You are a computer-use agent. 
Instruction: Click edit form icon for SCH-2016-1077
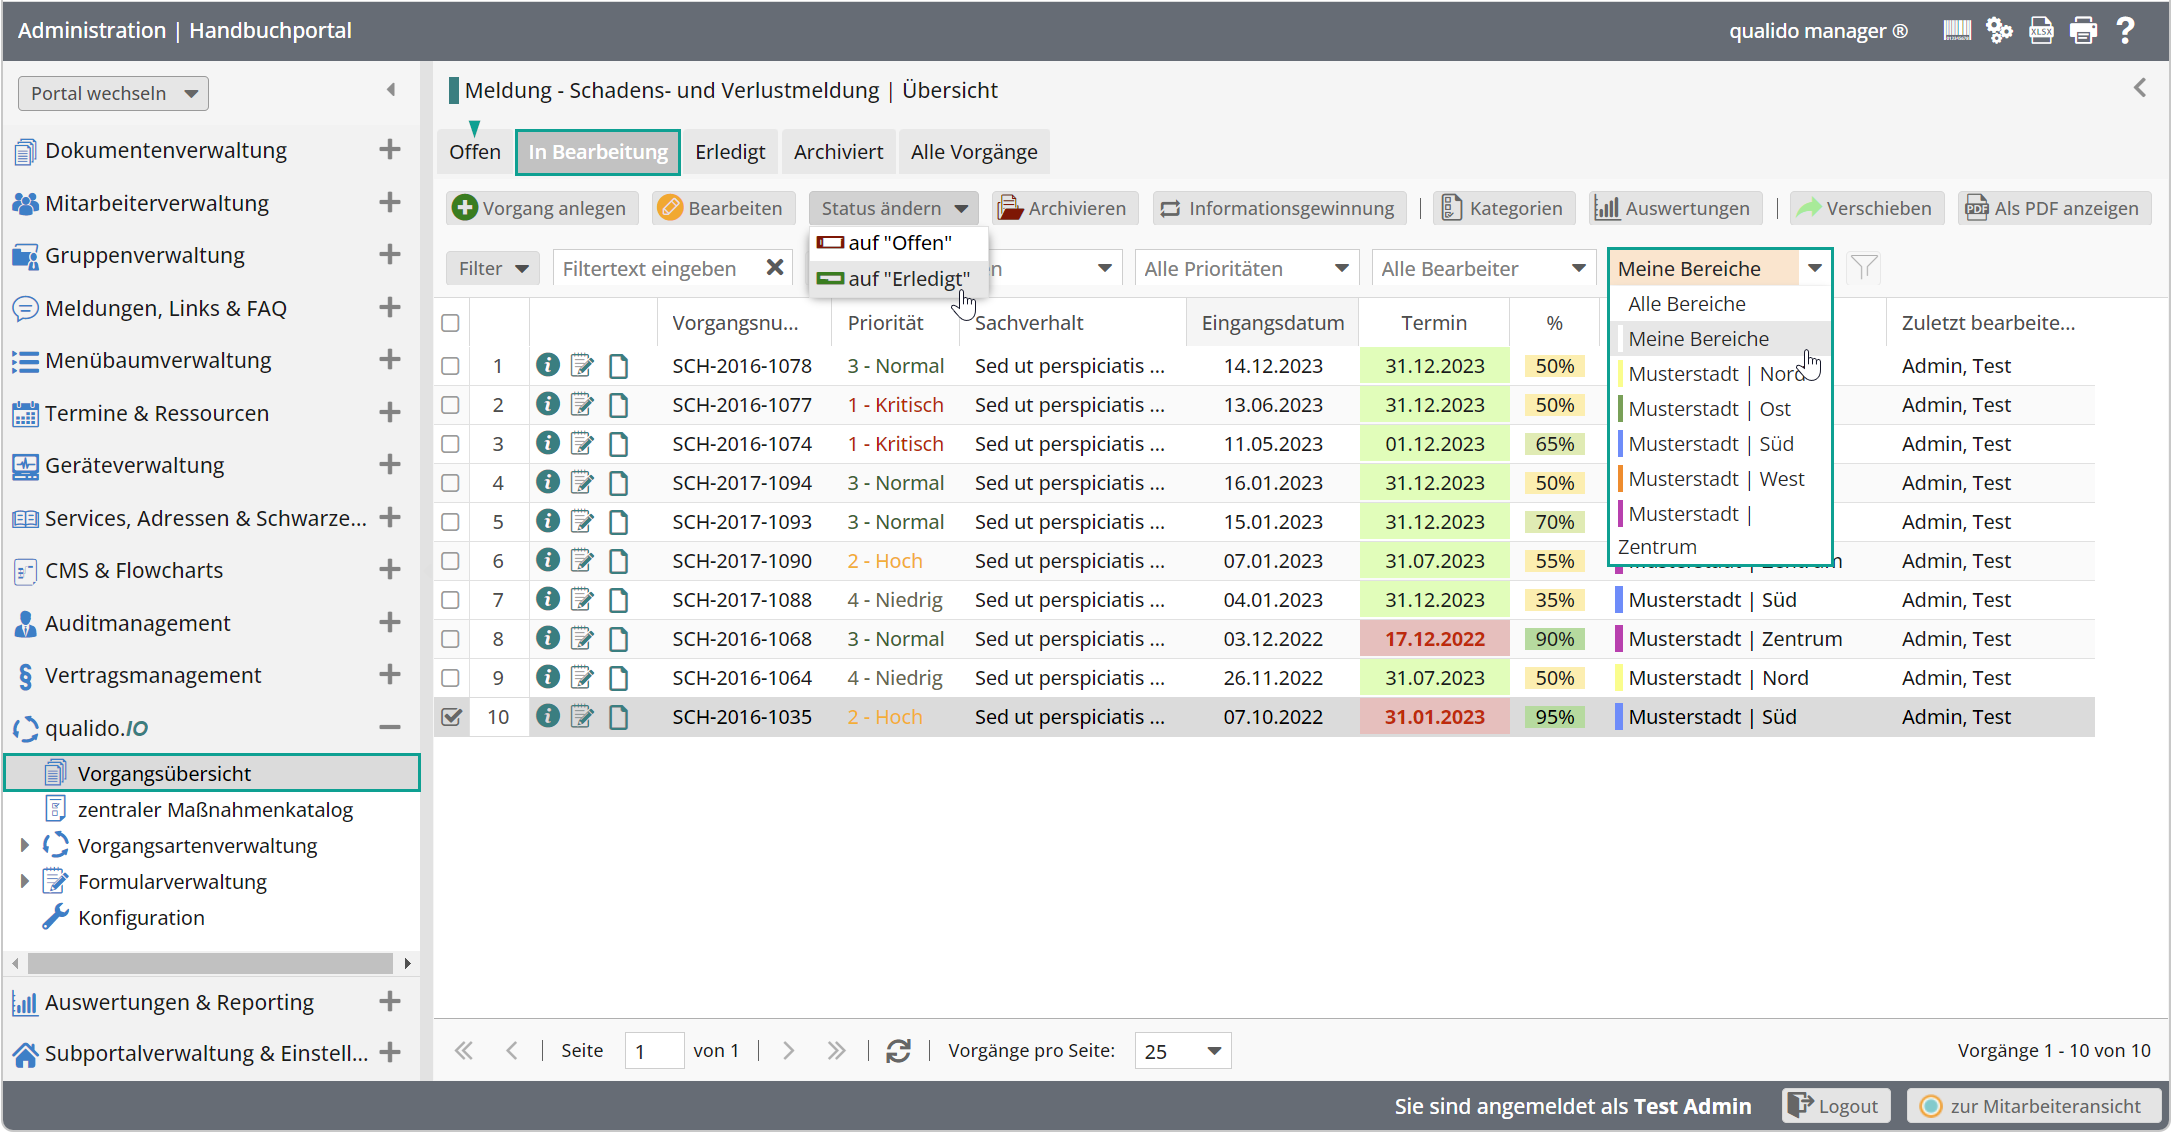pos(582,405)
